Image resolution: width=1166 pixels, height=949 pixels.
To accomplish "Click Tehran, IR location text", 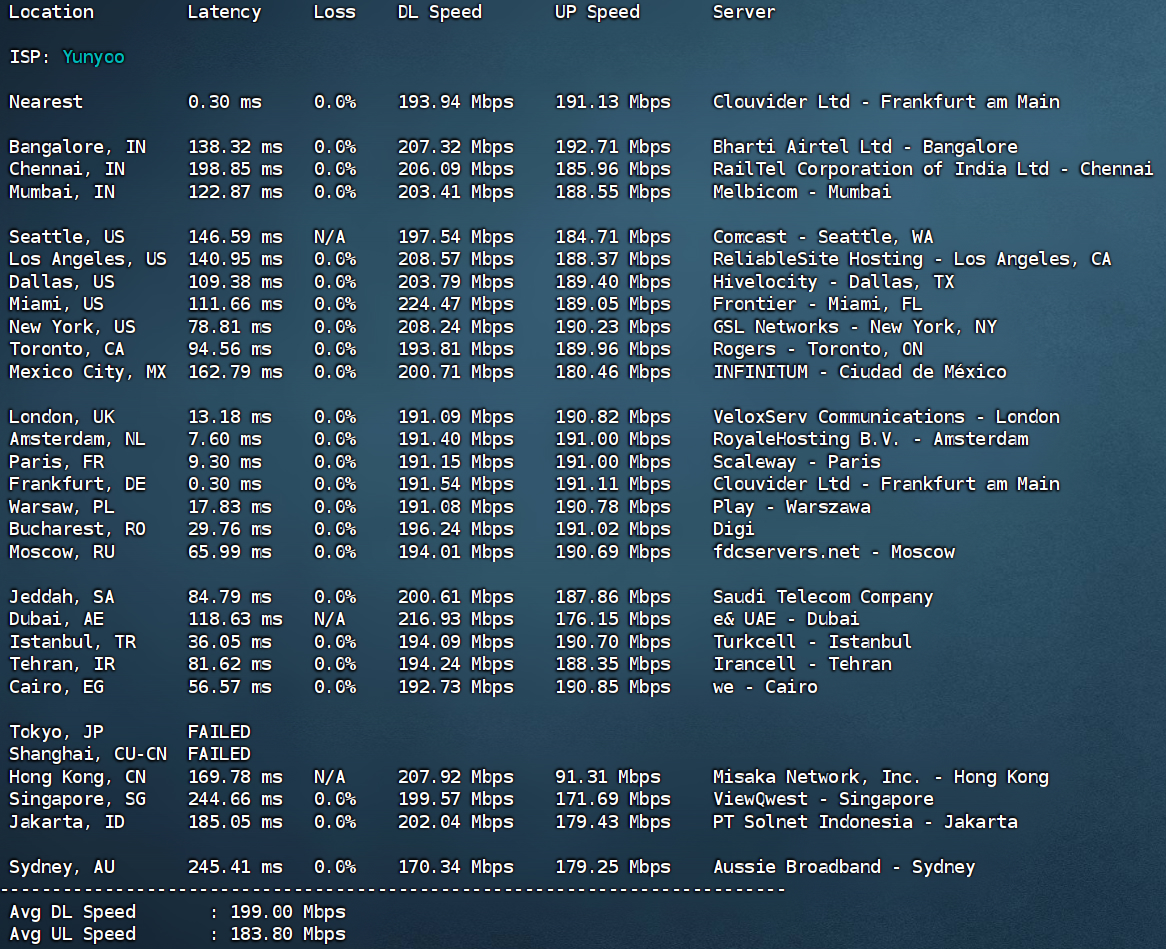I will 62,664.
